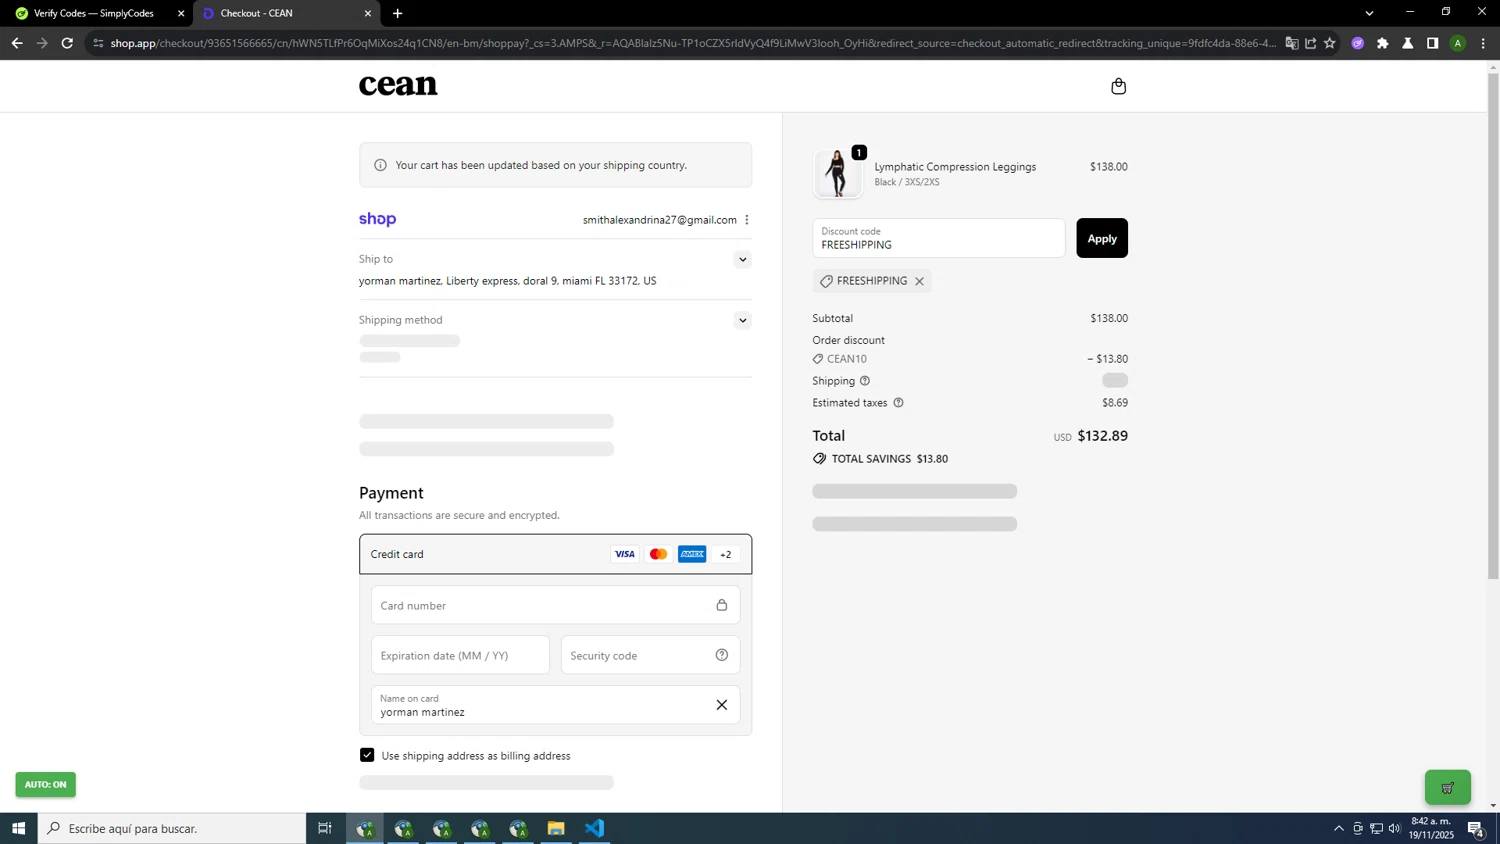Open the Windows Start menu
Screen dimensions: 1500x844
coord(18,828)
